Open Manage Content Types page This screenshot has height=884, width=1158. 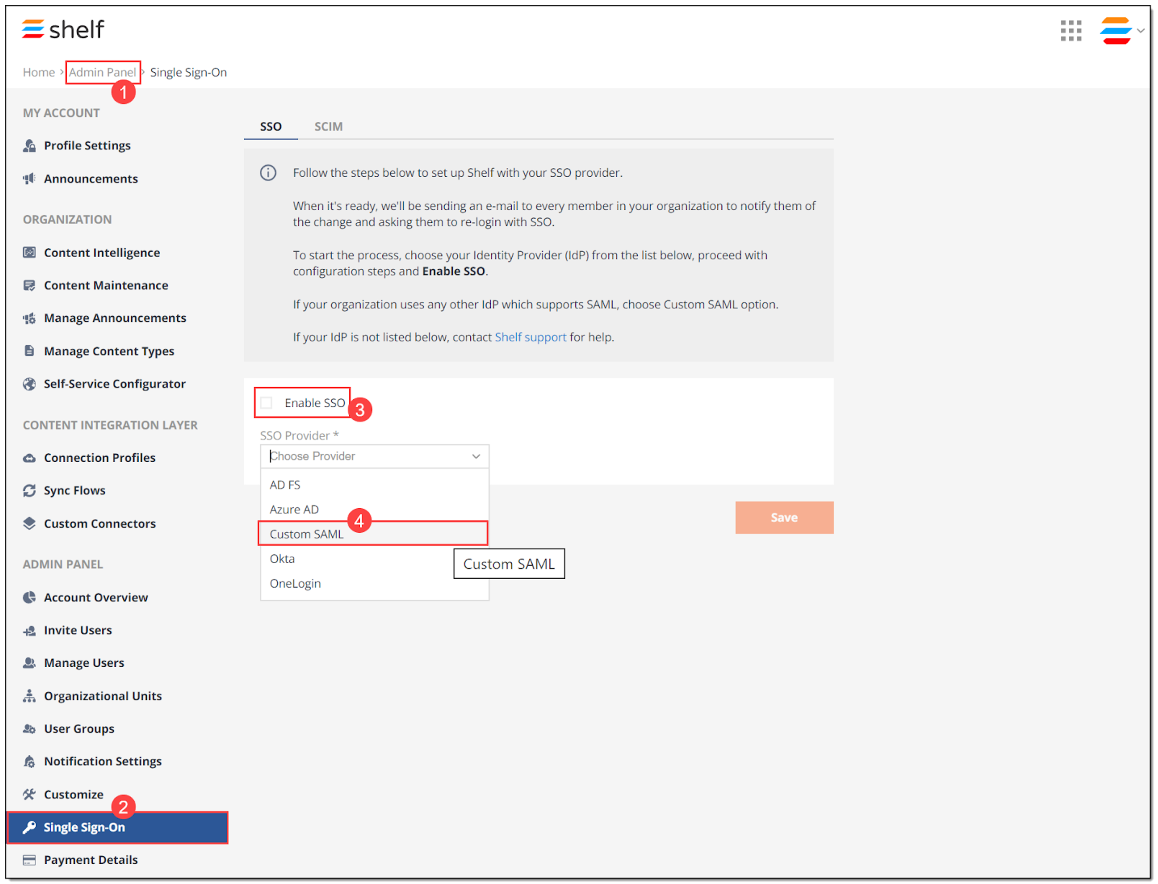(109, 351)
